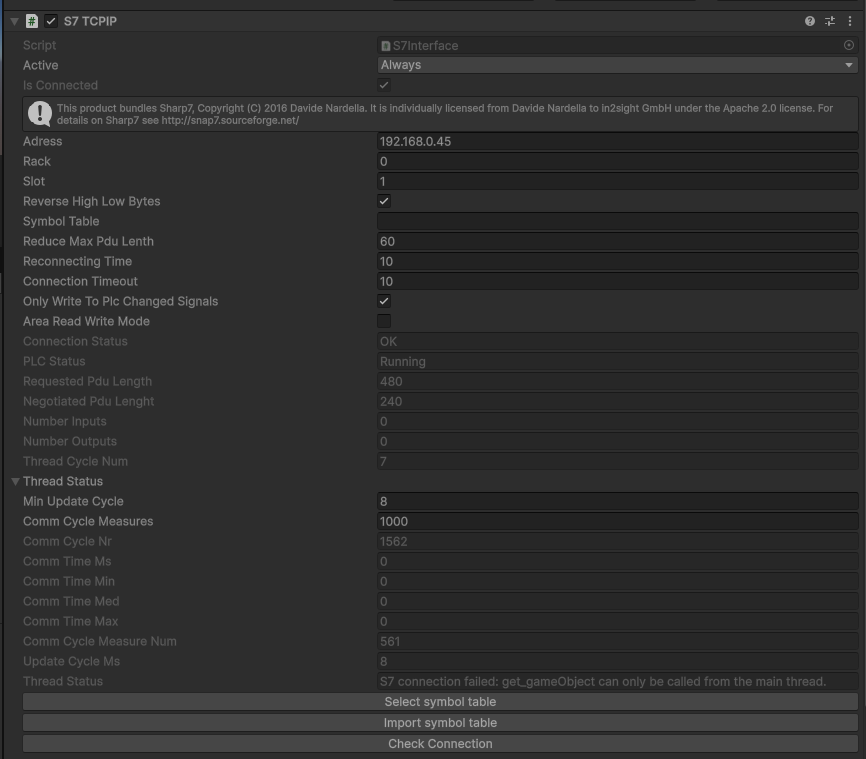Click the S7 TCPIP script hash icon
Screen dimensions: 866x759
pos(32,21)
